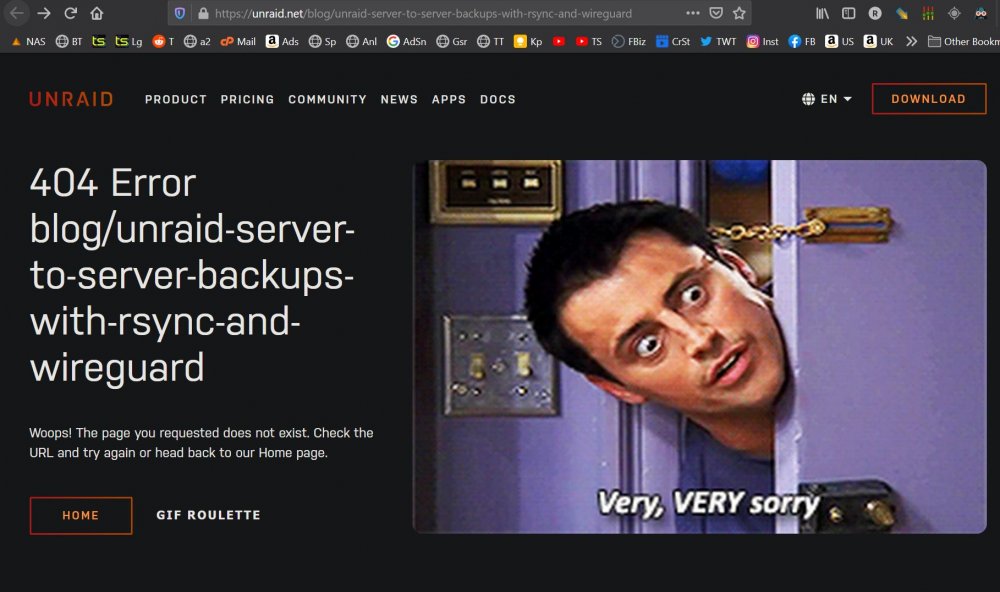The image size is (1000, 592).
Task: Open the PRODUCT menu
Action: (x=175, y=100)
